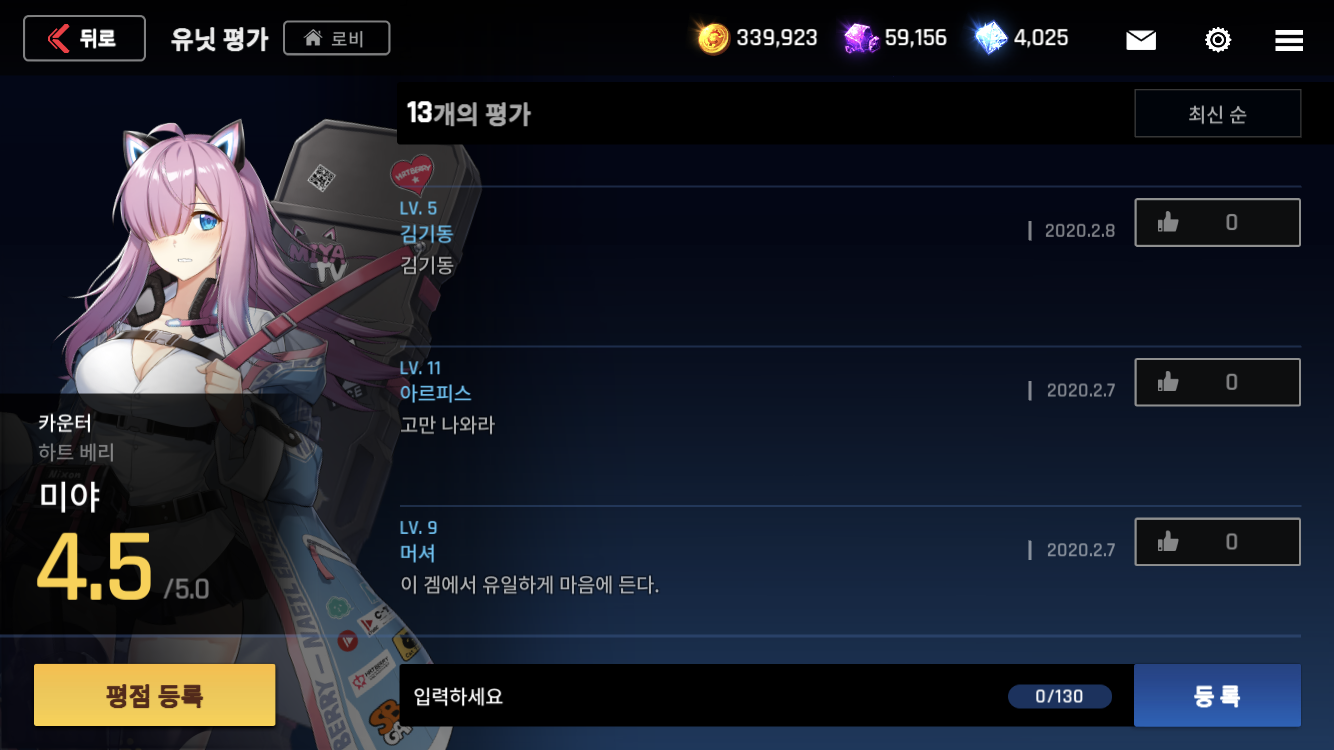
Task: Like 아르피스's review with thumbs-up
Action: tap(1217, 382)
